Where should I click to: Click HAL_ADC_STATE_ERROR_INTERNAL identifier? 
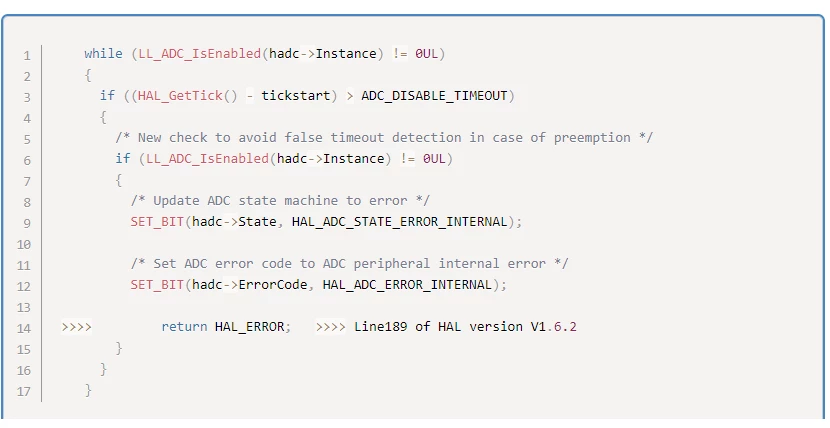(400, 222)
